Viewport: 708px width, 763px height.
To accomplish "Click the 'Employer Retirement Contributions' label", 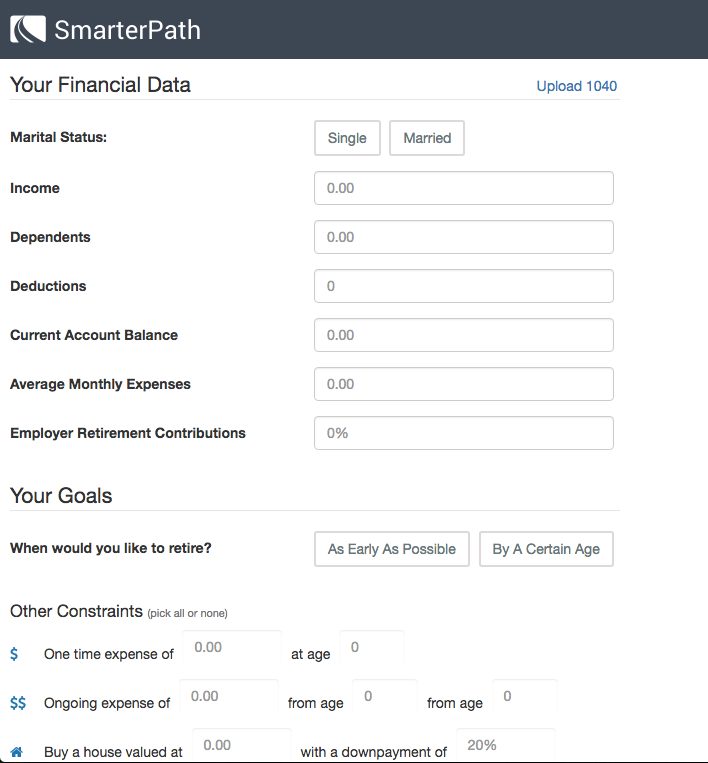I will [x=128, y=433].
